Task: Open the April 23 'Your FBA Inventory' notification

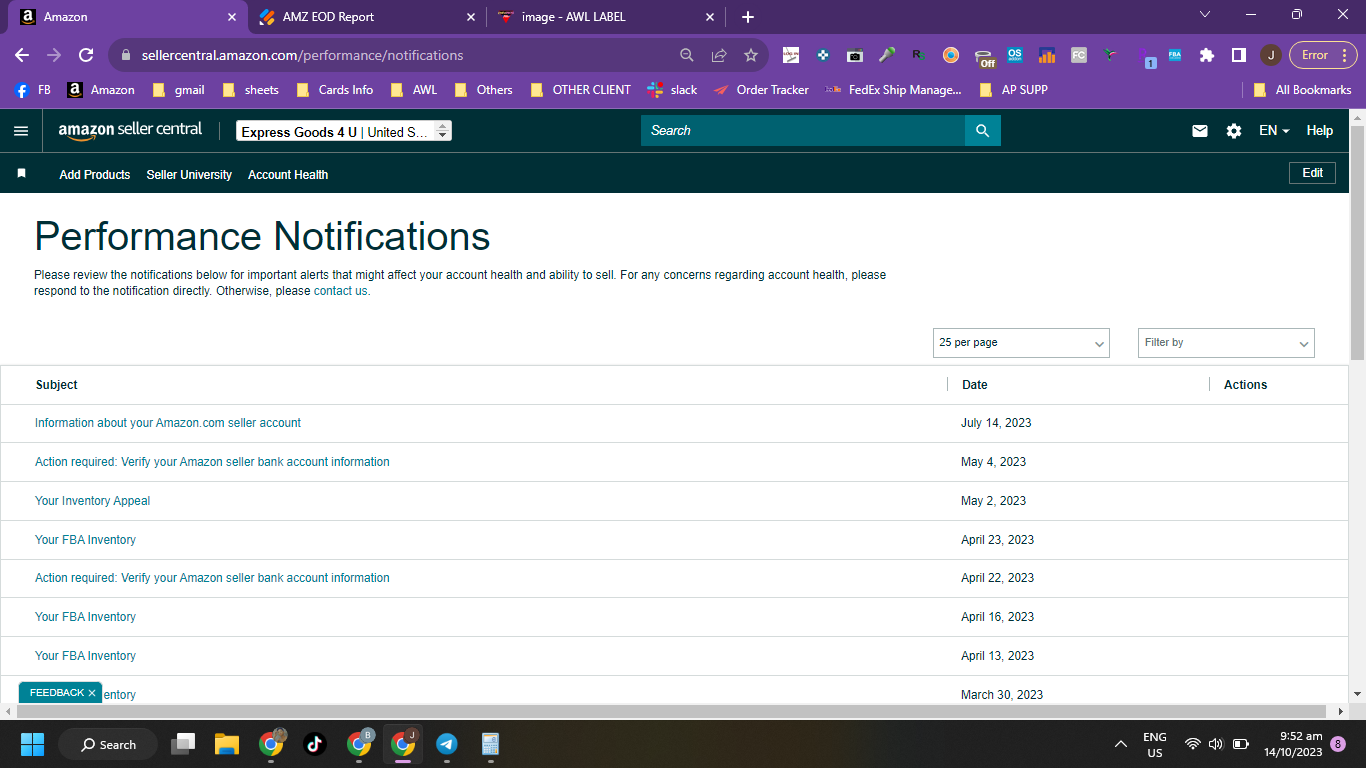Action: (x=85, y=540)
